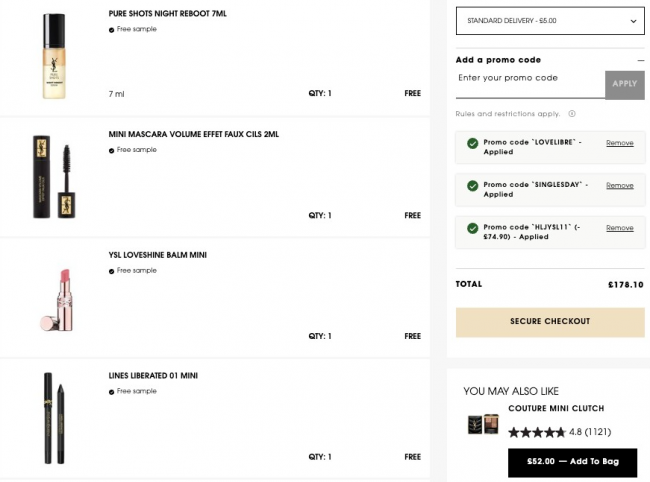
Task: Click the rules and restrictions info icon
Action: [572, 114]
